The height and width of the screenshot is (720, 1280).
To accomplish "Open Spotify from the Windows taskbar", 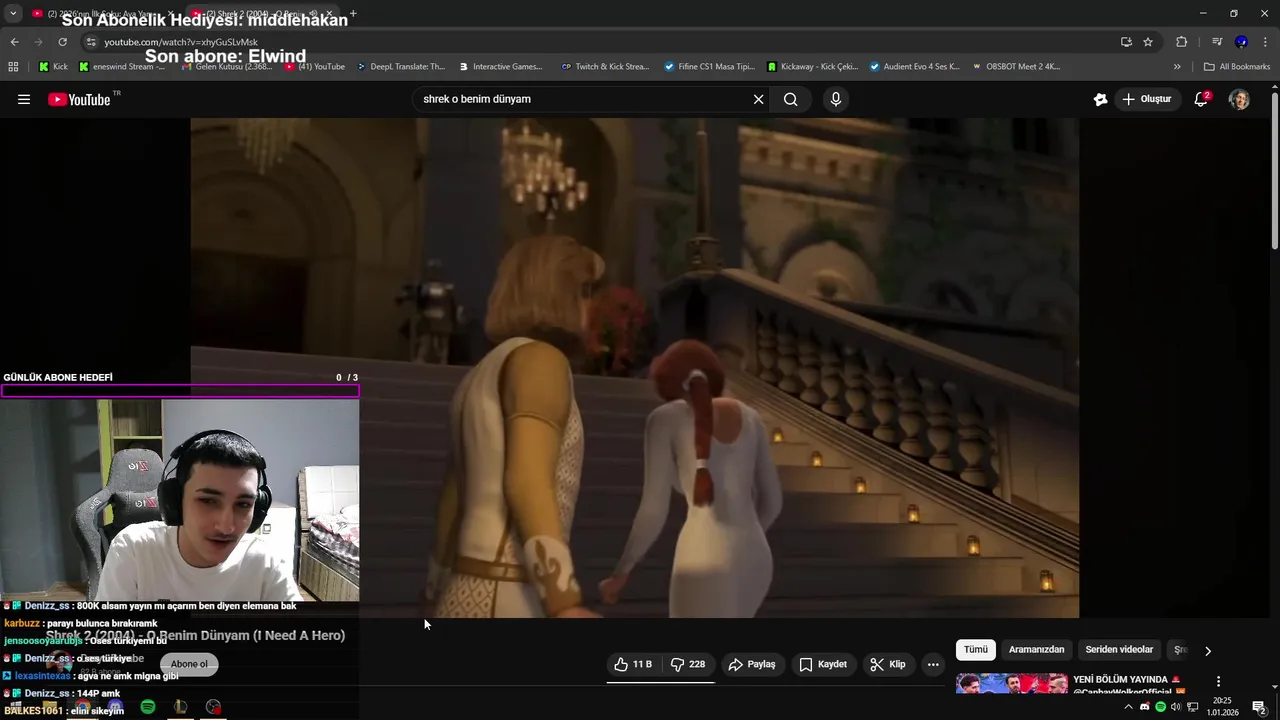I will click(x=148, y=707).
